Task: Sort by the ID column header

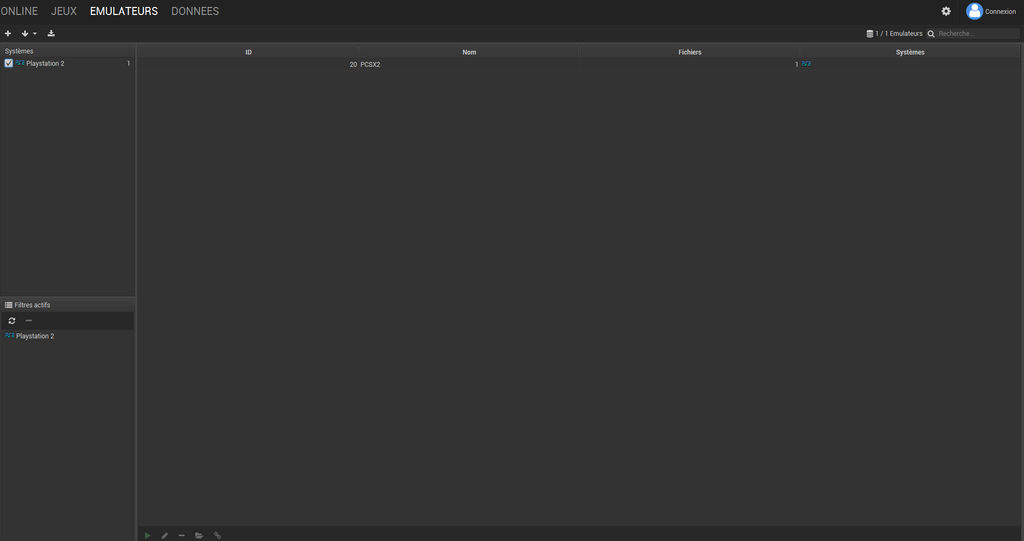Action: pos(248,52)
